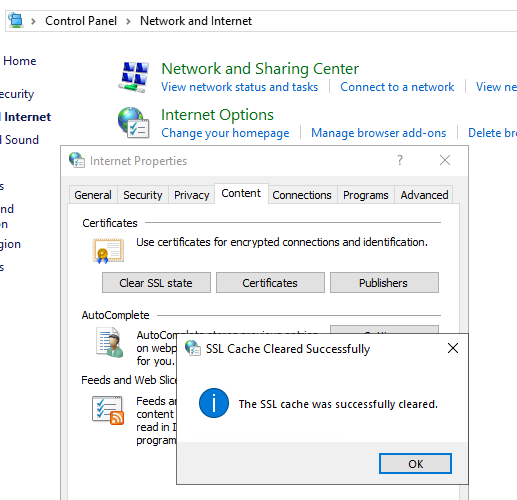Click the certificate ribbon icon
The width and height of the screenshot is (517, 500).
click(108, 251)
